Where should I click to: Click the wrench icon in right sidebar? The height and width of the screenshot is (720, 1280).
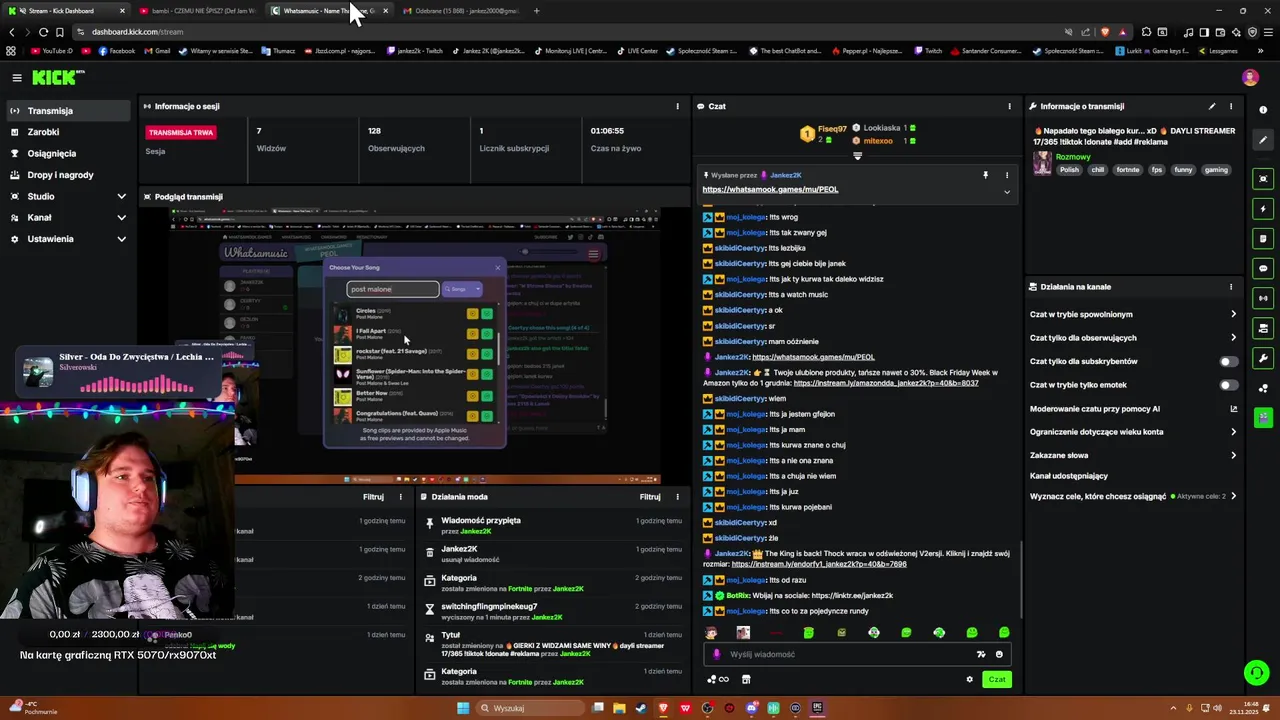point(1263,358)
